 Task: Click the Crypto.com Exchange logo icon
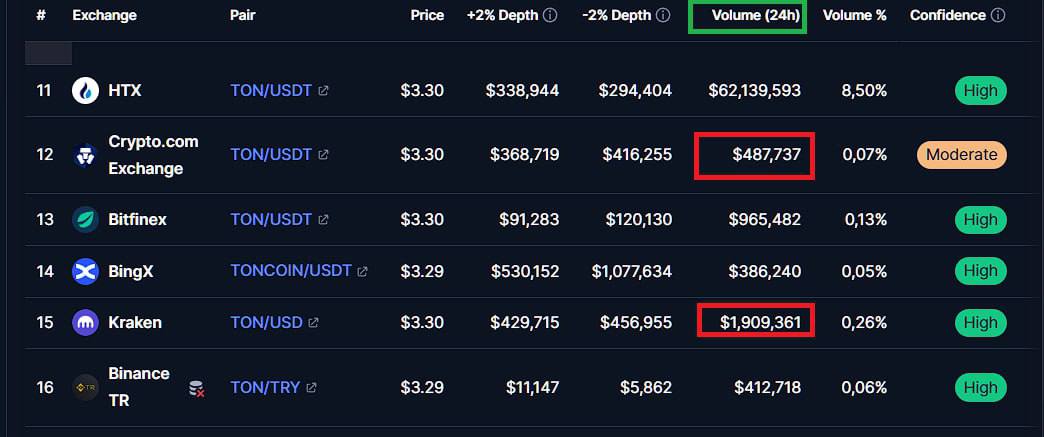pyautogui.click(x=85, y=155)
